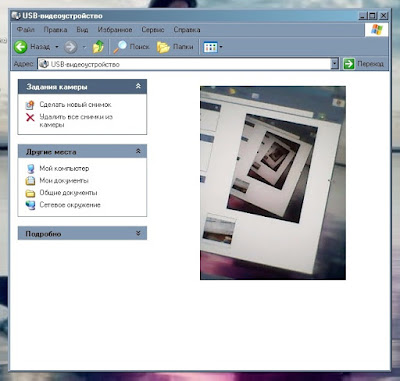Click the Views icon in toolbar

pyautogui.click(x=210, y=47)
